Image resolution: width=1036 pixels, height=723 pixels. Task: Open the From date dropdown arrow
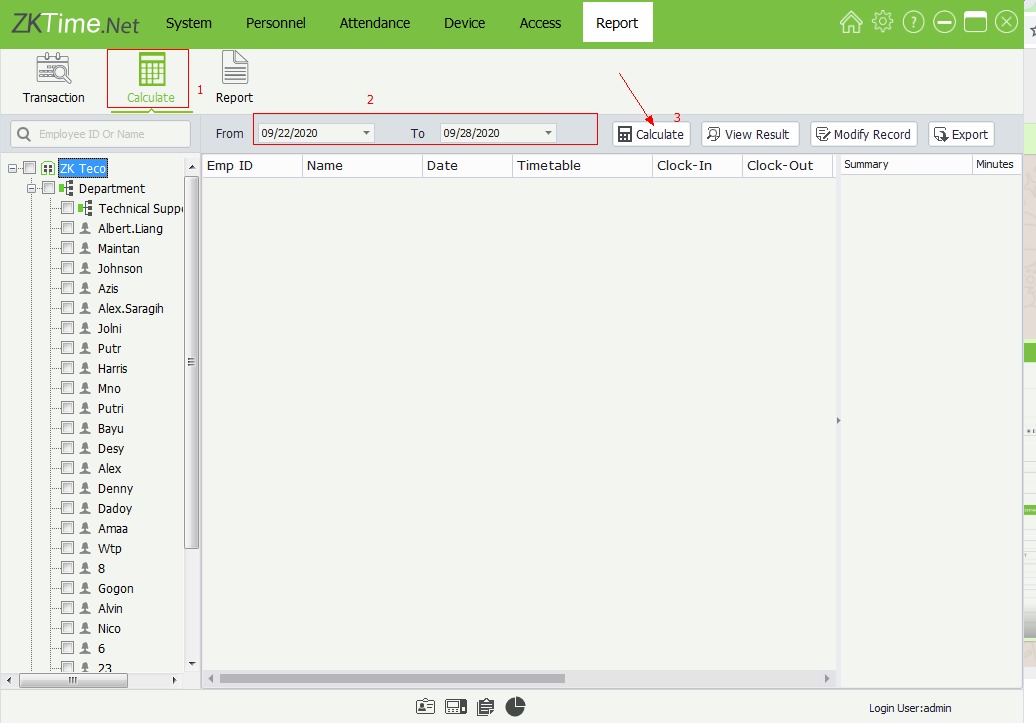[366, 133]
